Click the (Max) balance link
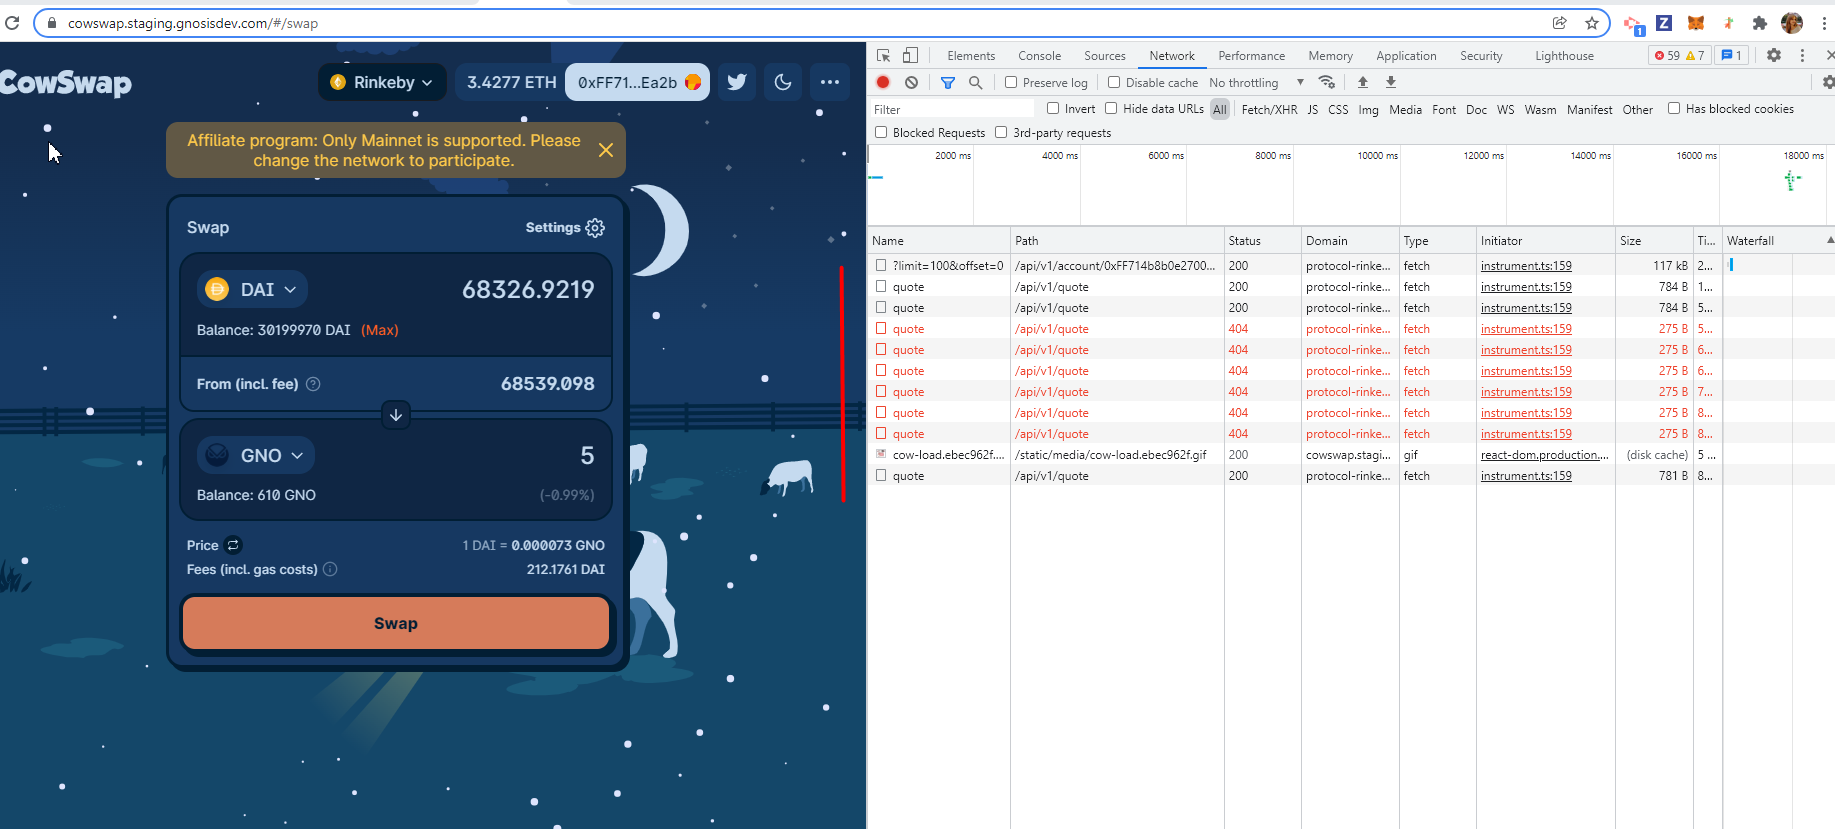The image size is (1835, 829). (380, 330)
